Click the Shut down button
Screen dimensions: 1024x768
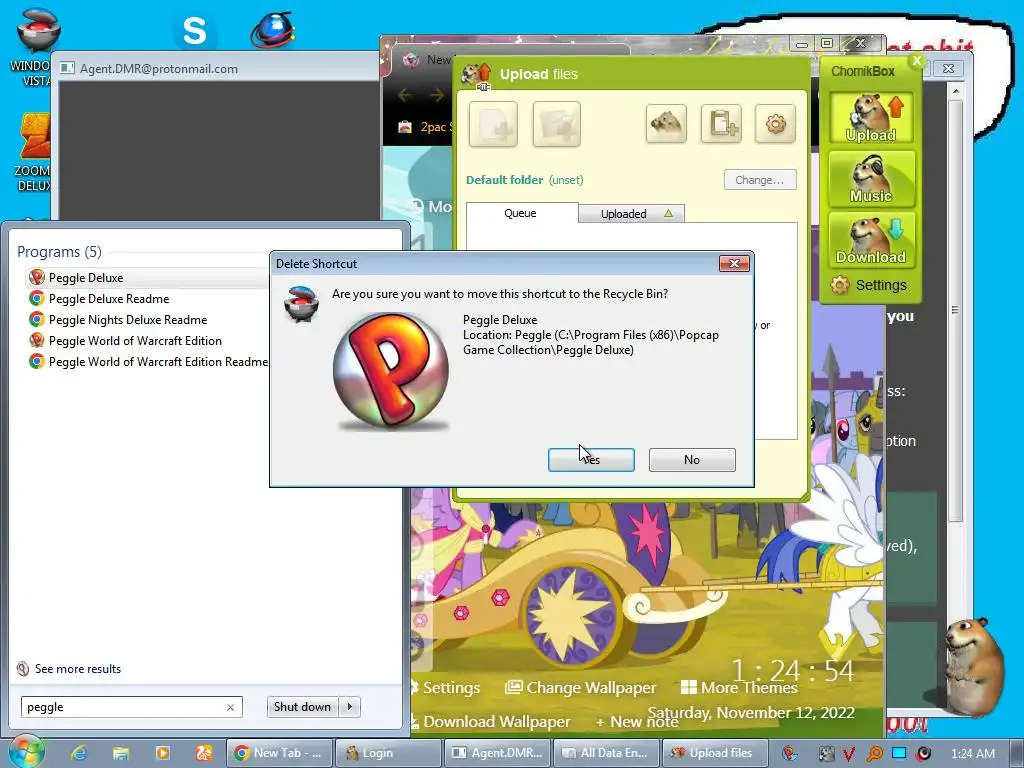(x=302, y=707)
